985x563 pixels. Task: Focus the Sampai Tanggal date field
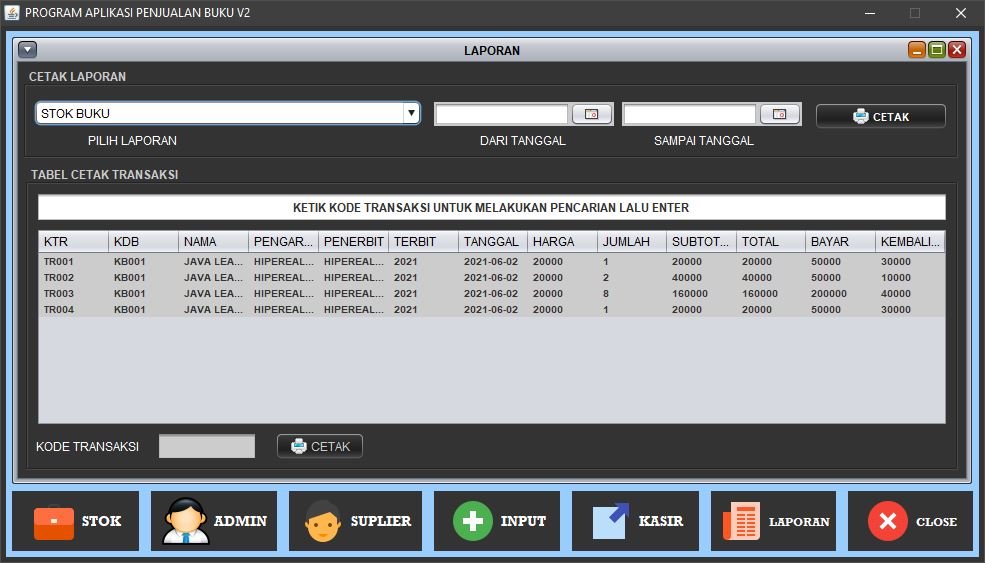[689, 115]
